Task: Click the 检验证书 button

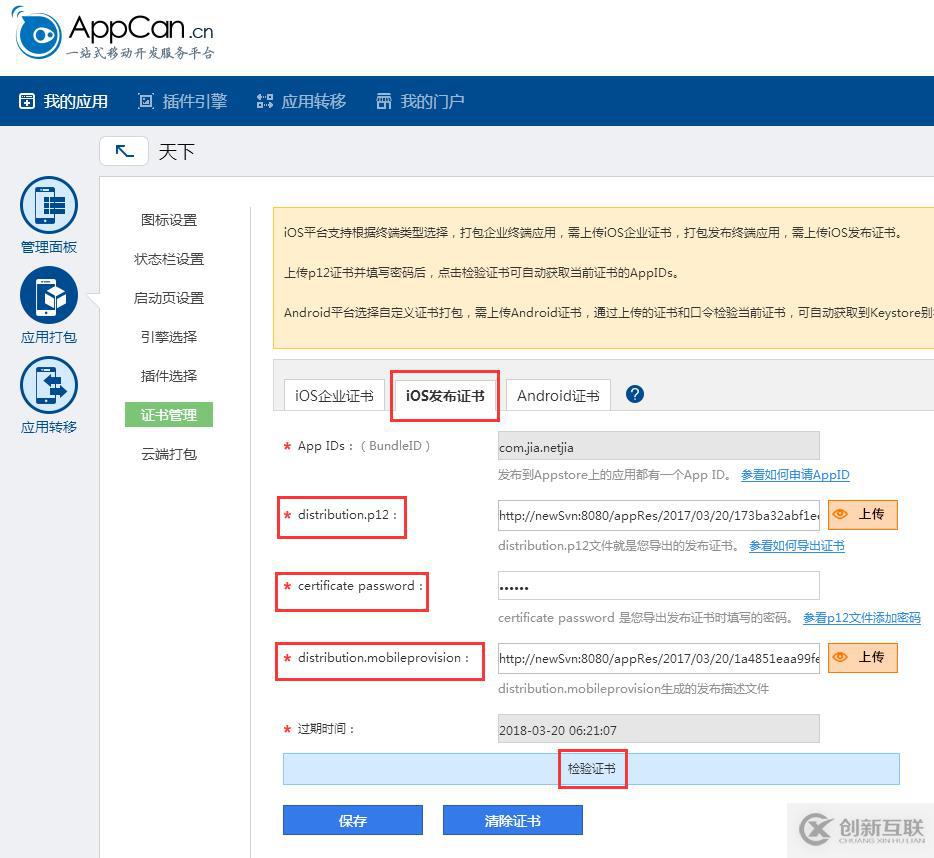Action: (591, 769)
